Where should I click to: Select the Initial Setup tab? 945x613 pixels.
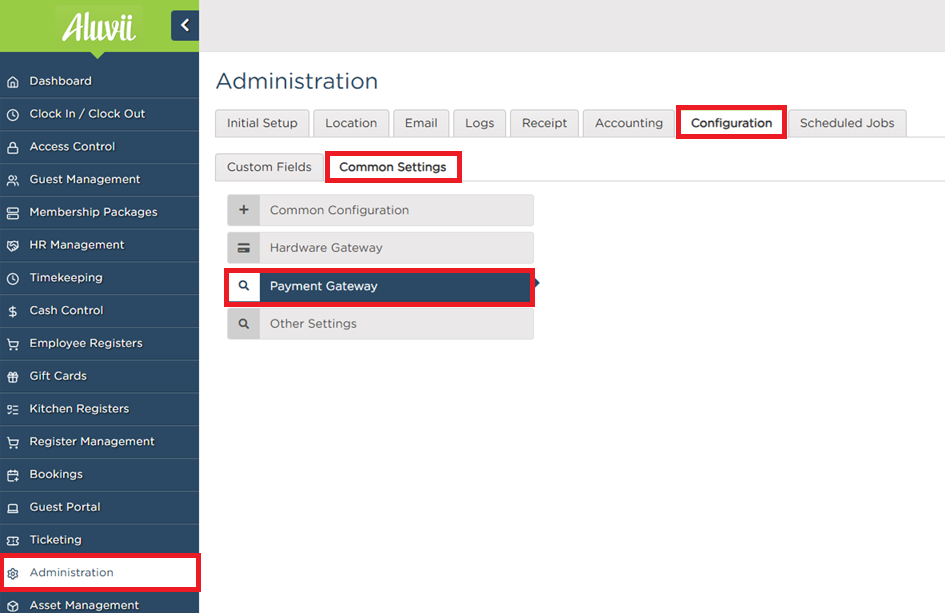click(262, 123)
